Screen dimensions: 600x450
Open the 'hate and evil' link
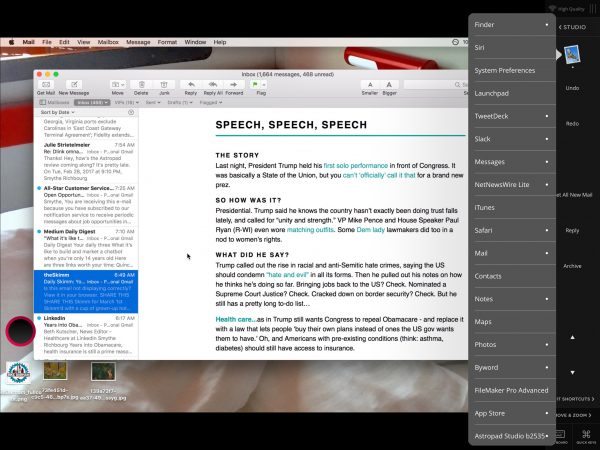pyautogui.click(x=287, y=275)
